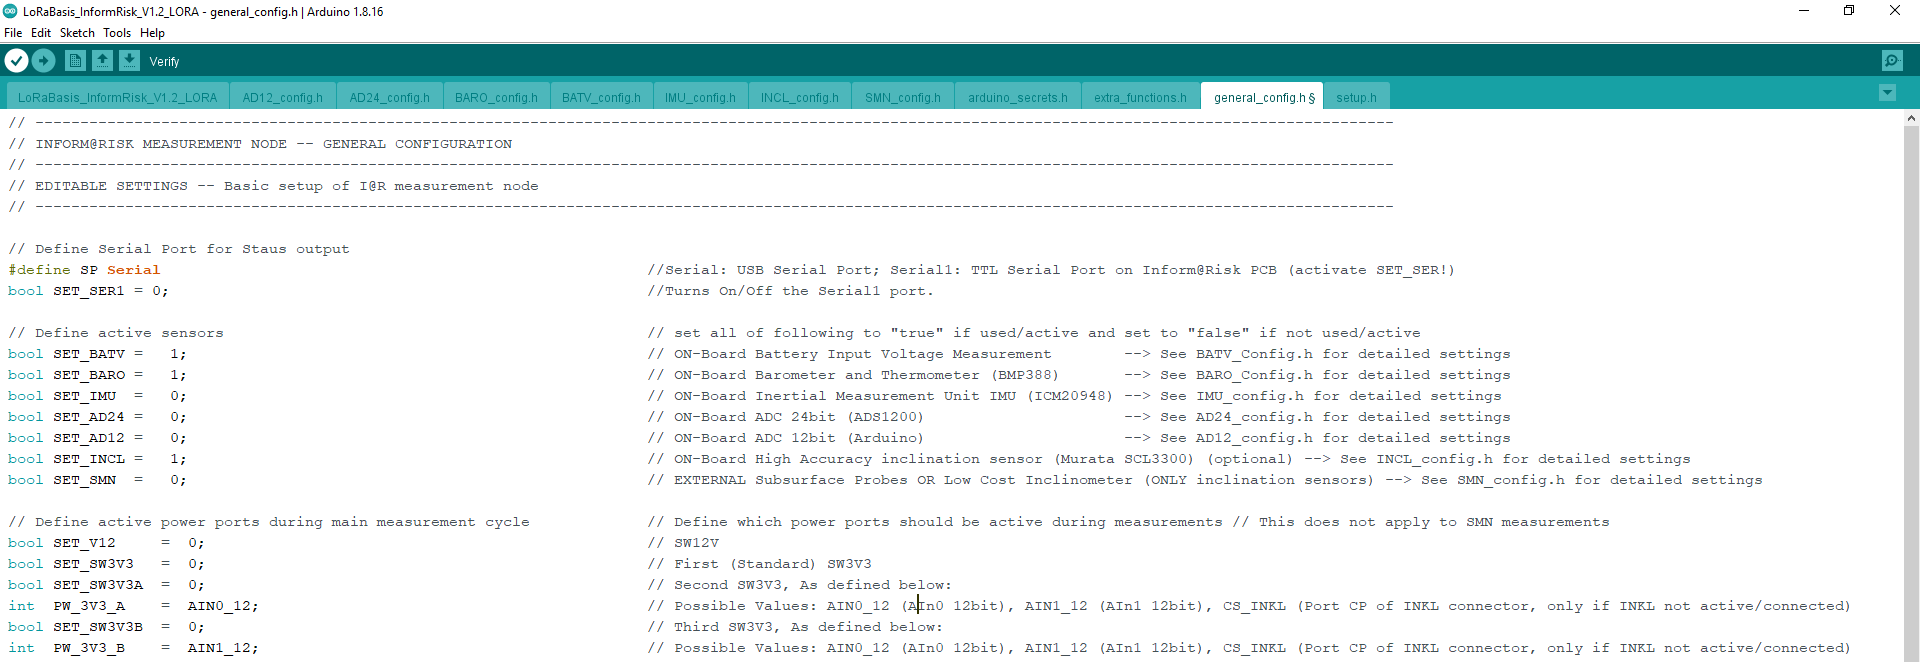The image size is (1920, 662).
Task: Open the Edit menu
Action: point(41,33)
